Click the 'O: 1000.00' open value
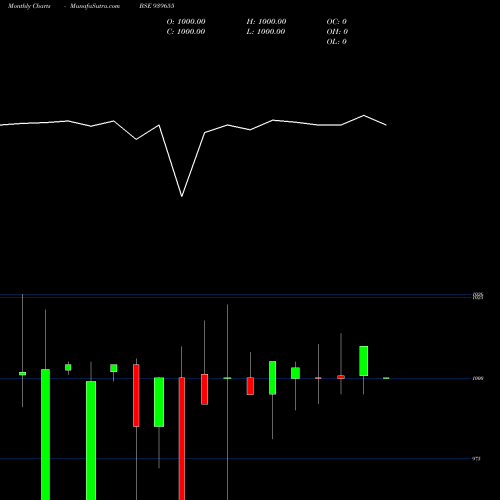This screenshot has height=500, width=500. [186, 22]
